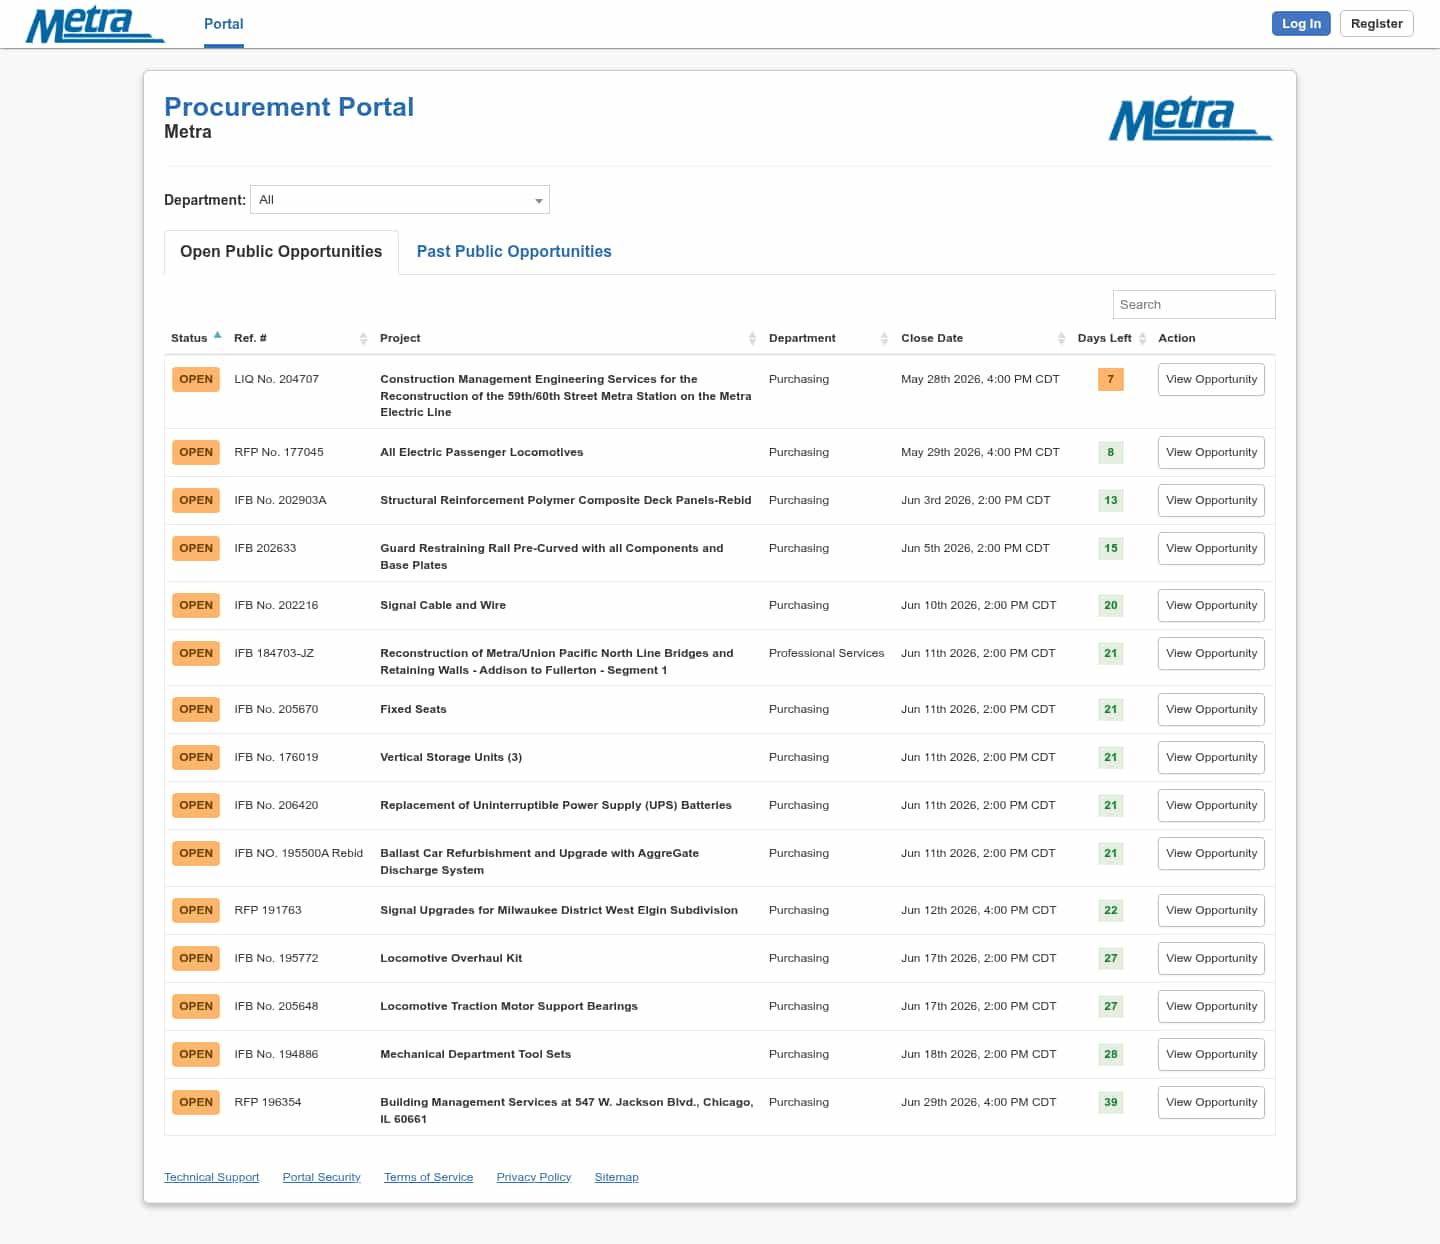View opportunity for RFP 196354

point(1211,1103)
